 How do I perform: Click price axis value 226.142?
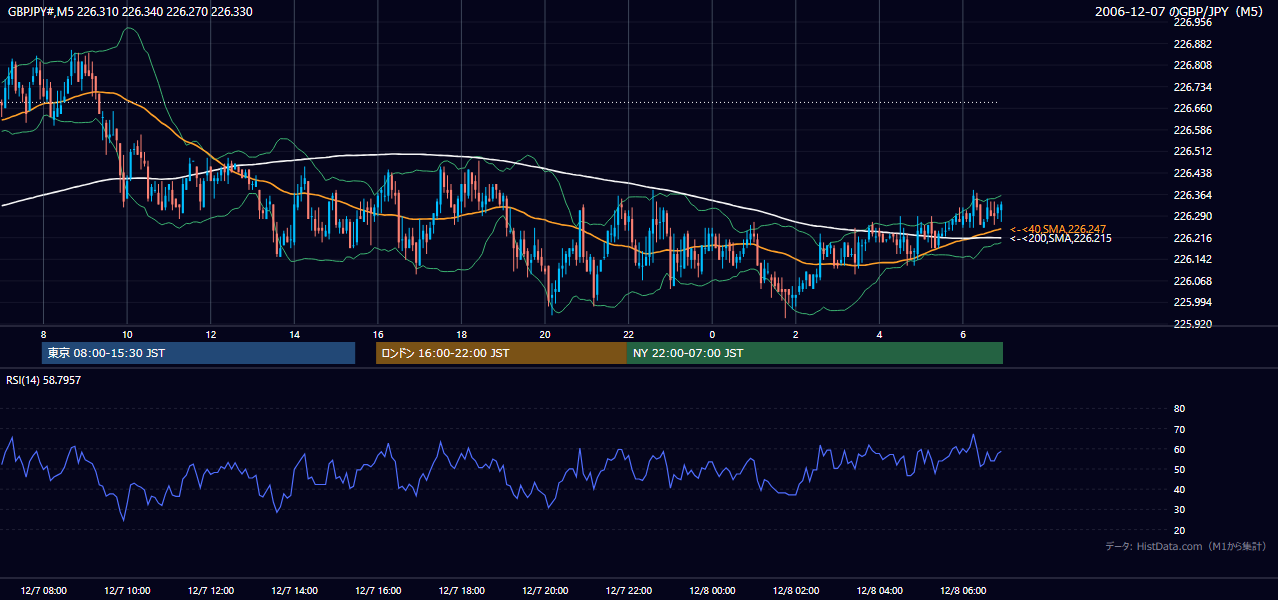tap(1192, 259)
